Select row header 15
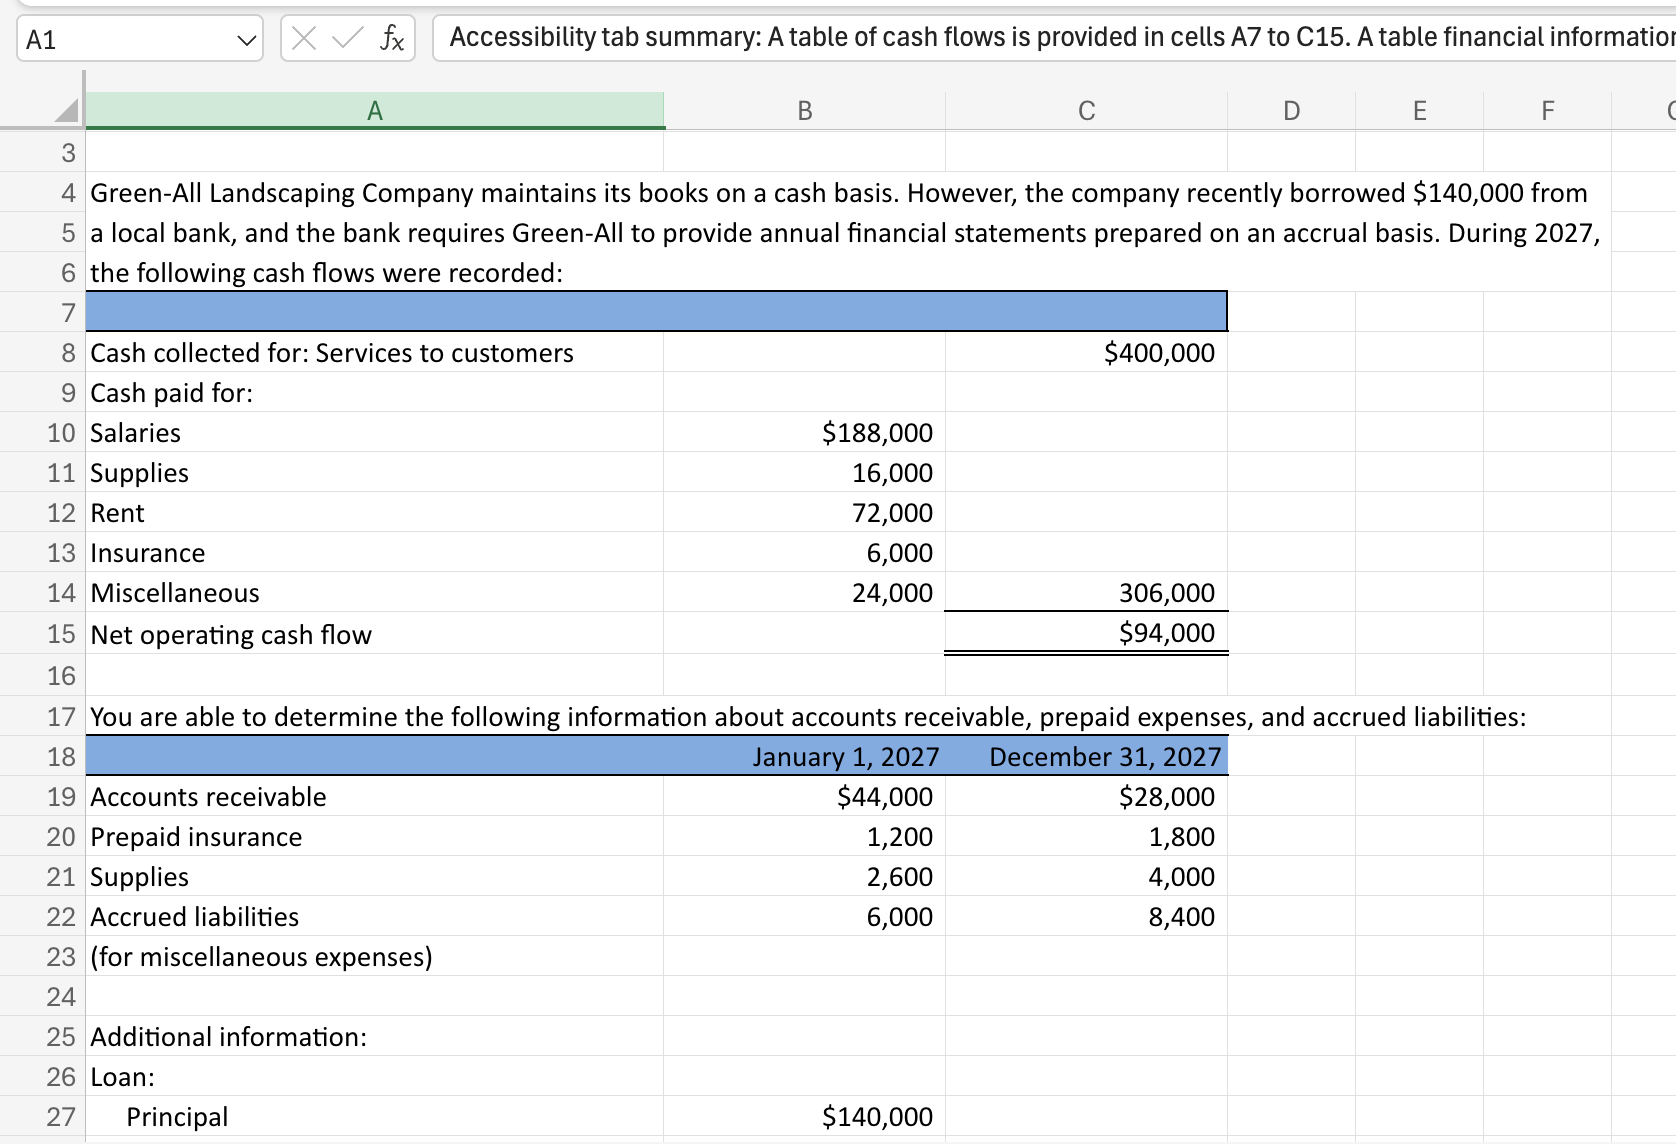 pyautogui.click(x=60, y=634)
